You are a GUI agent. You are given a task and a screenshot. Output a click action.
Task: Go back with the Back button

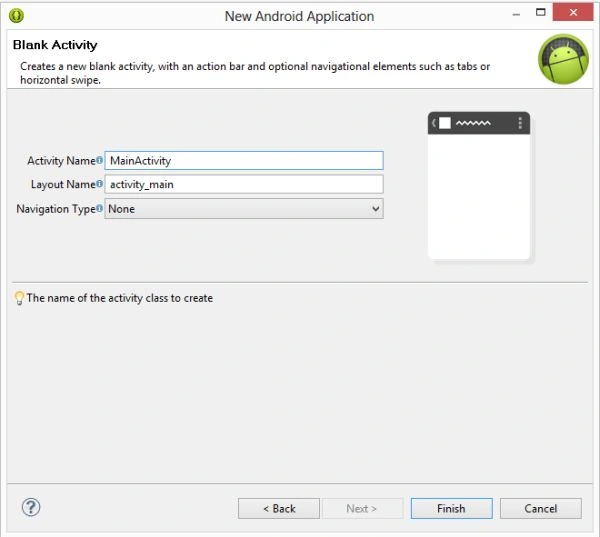click(279, 508)
